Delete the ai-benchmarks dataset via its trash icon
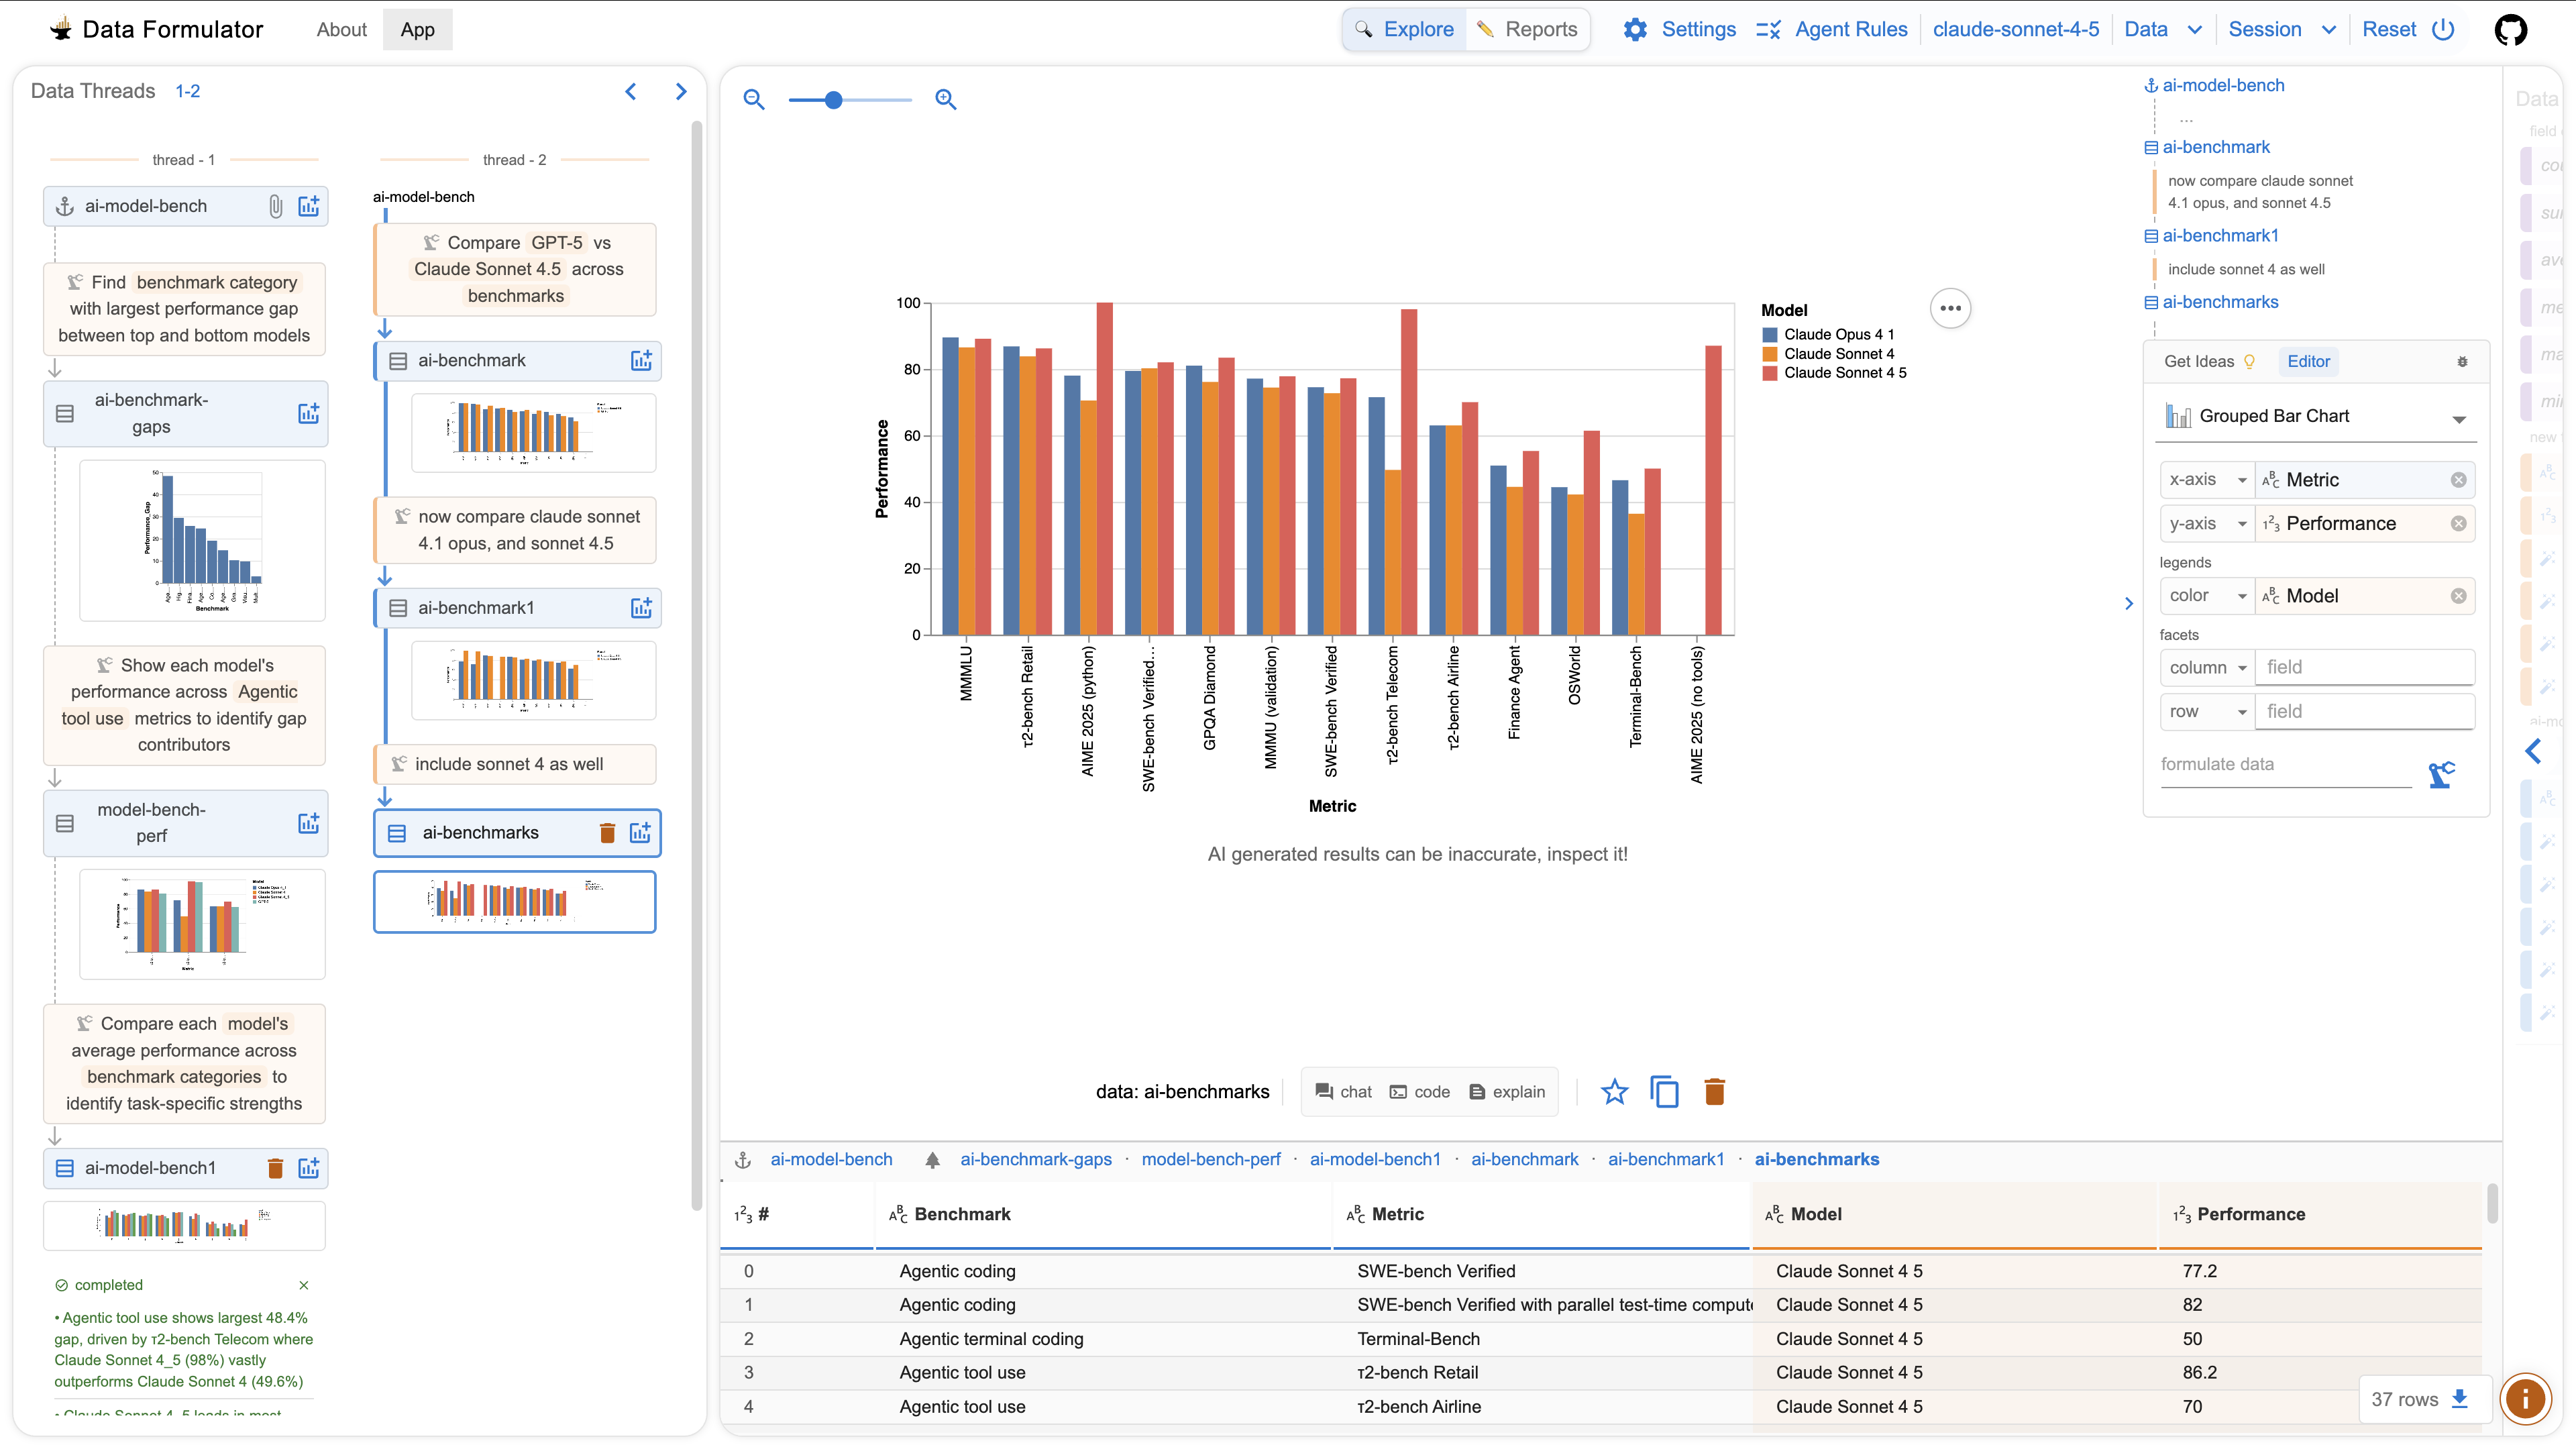The width and height of the screenshot is (2576, 1449). click(x=607, y=832)
